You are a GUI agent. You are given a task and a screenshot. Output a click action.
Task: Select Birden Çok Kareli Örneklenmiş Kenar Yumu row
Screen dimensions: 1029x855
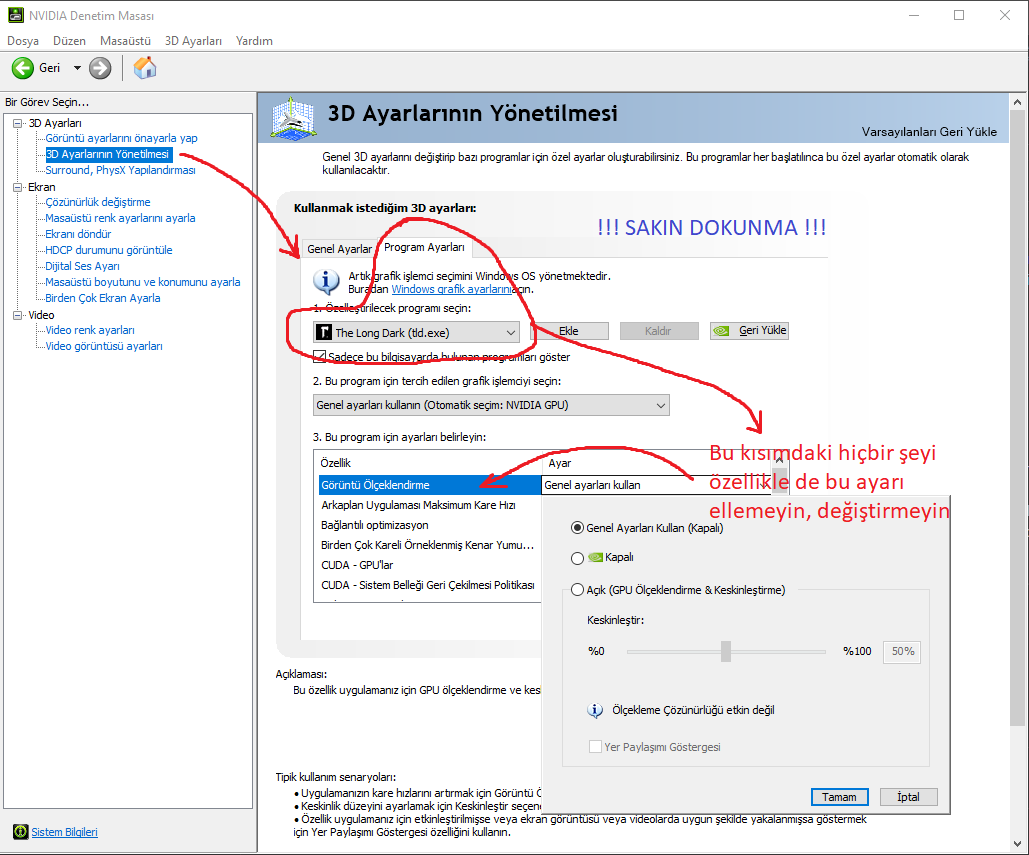click(x=428, y=545)
